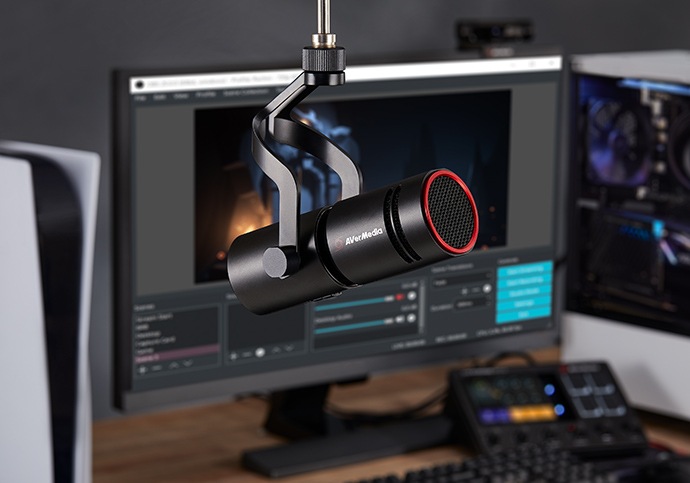Click the Start Recording button

[524, 281]
